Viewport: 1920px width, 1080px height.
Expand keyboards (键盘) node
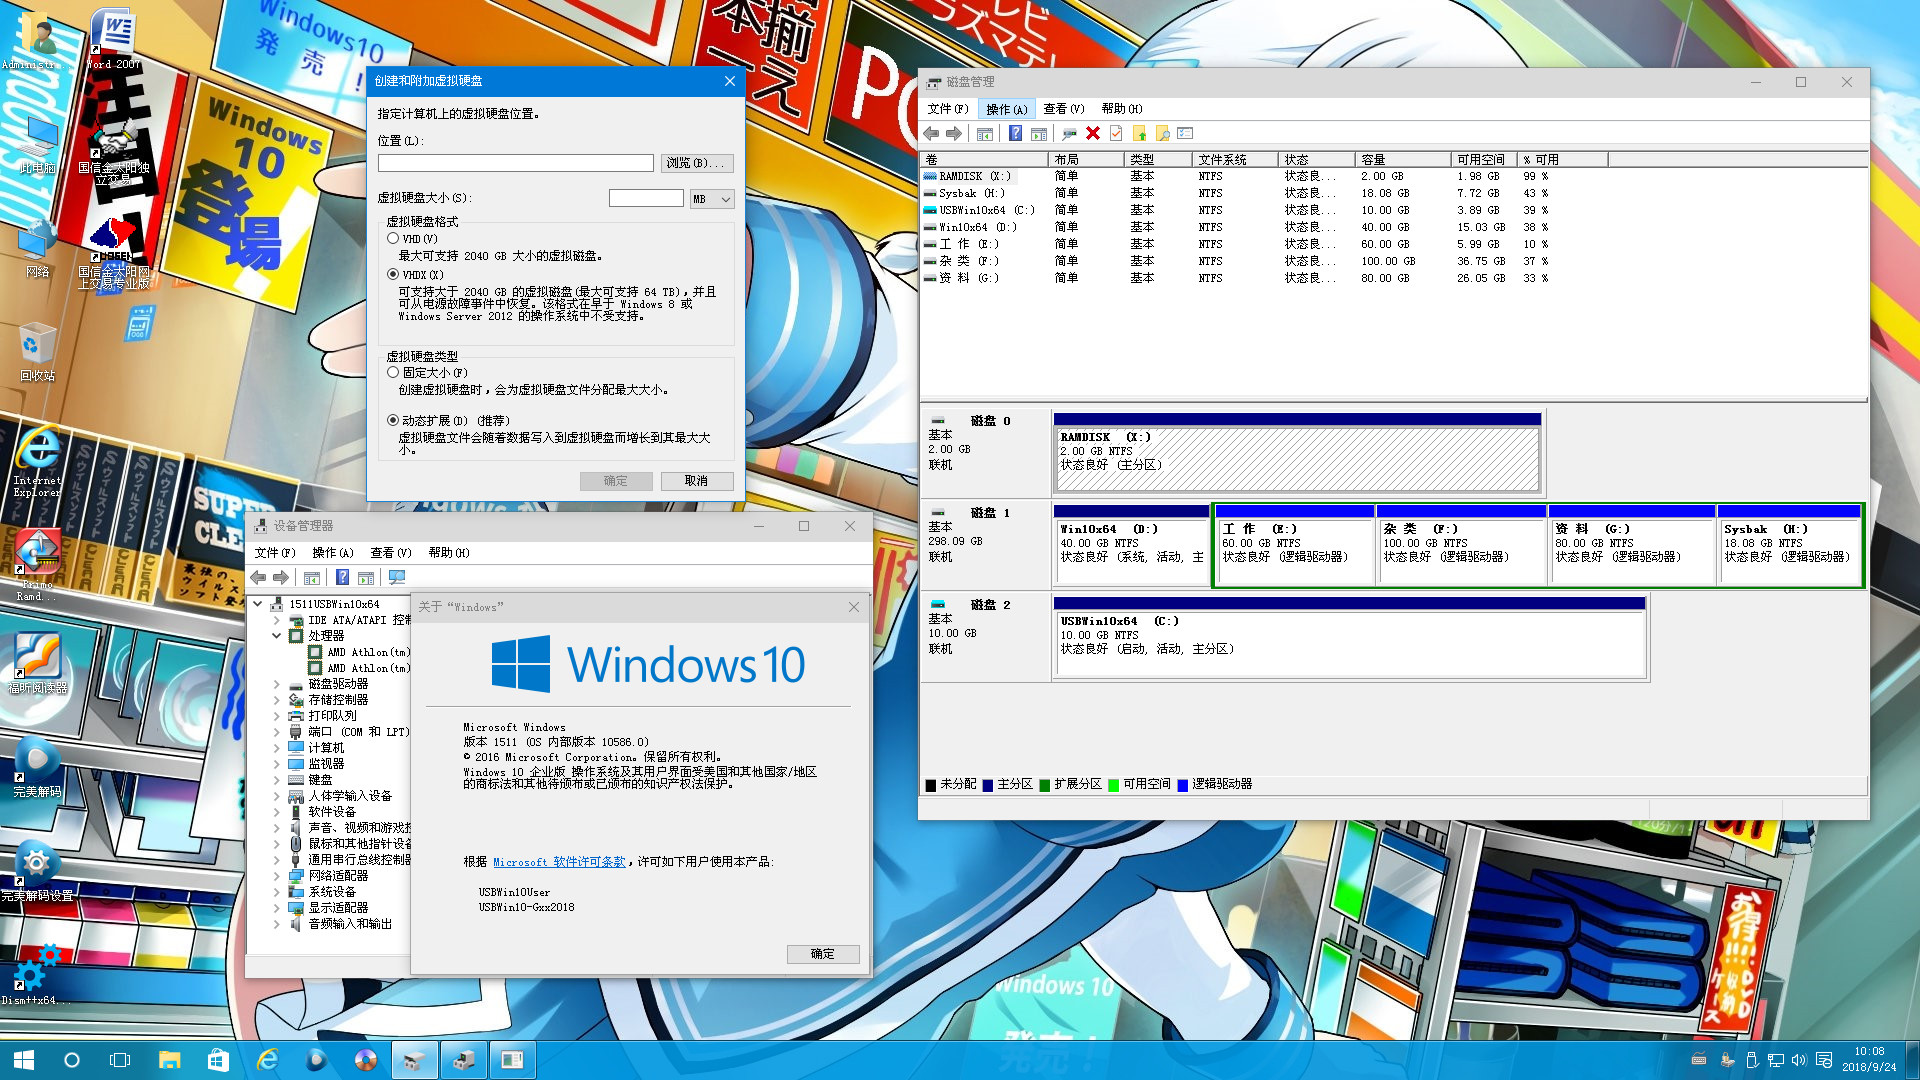tap(277, 780)
